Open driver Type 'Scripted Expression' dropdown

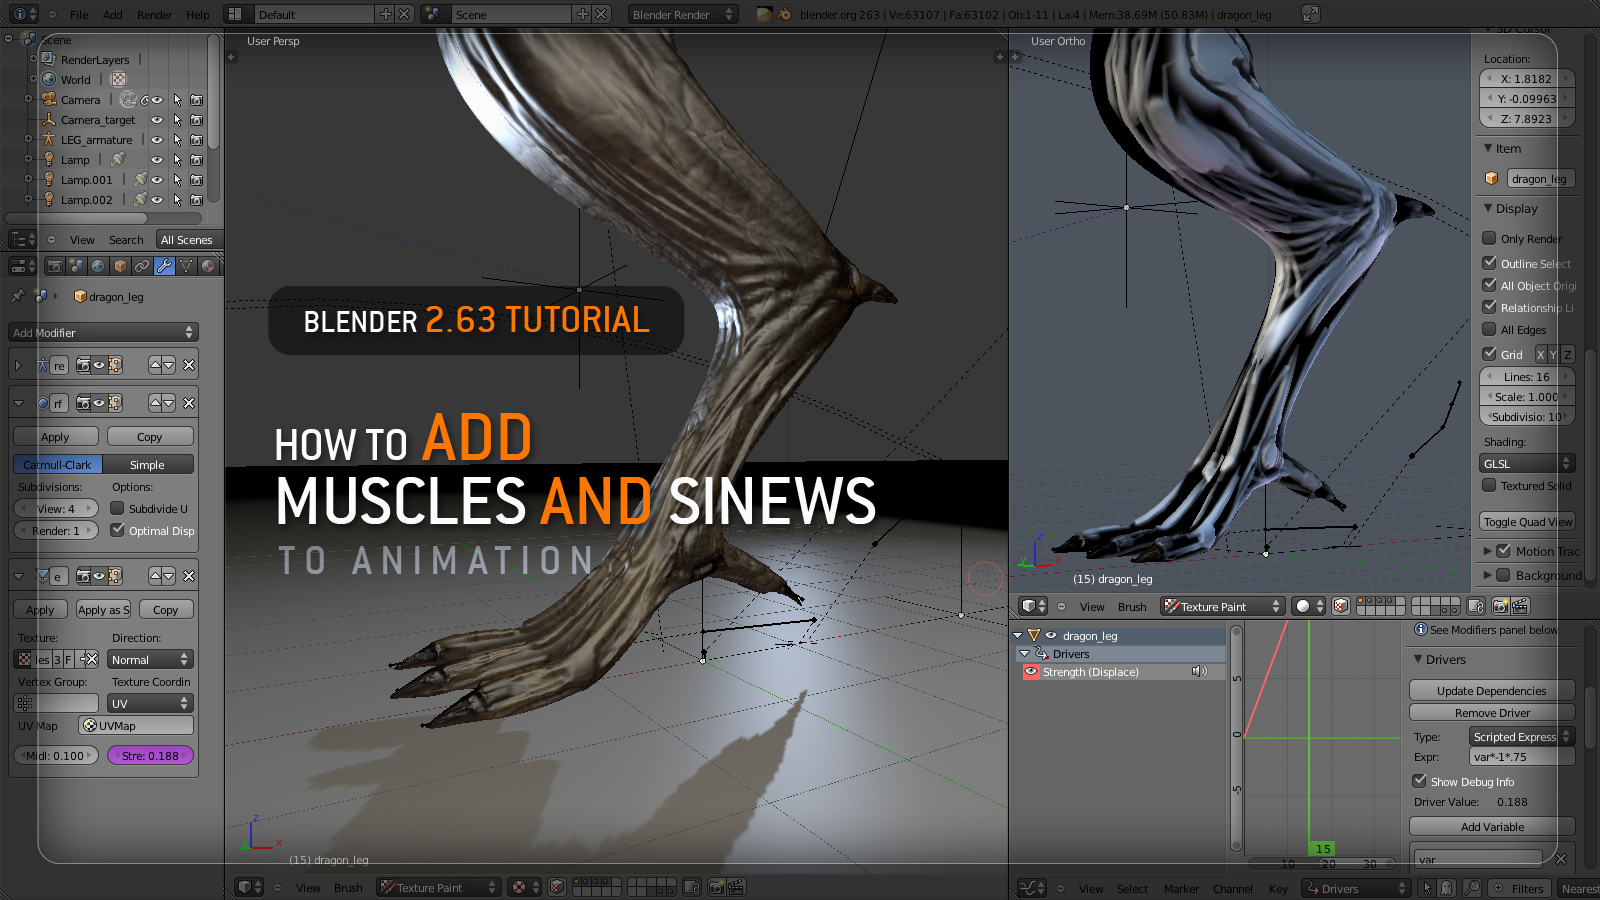click(x=1522, y=736)
